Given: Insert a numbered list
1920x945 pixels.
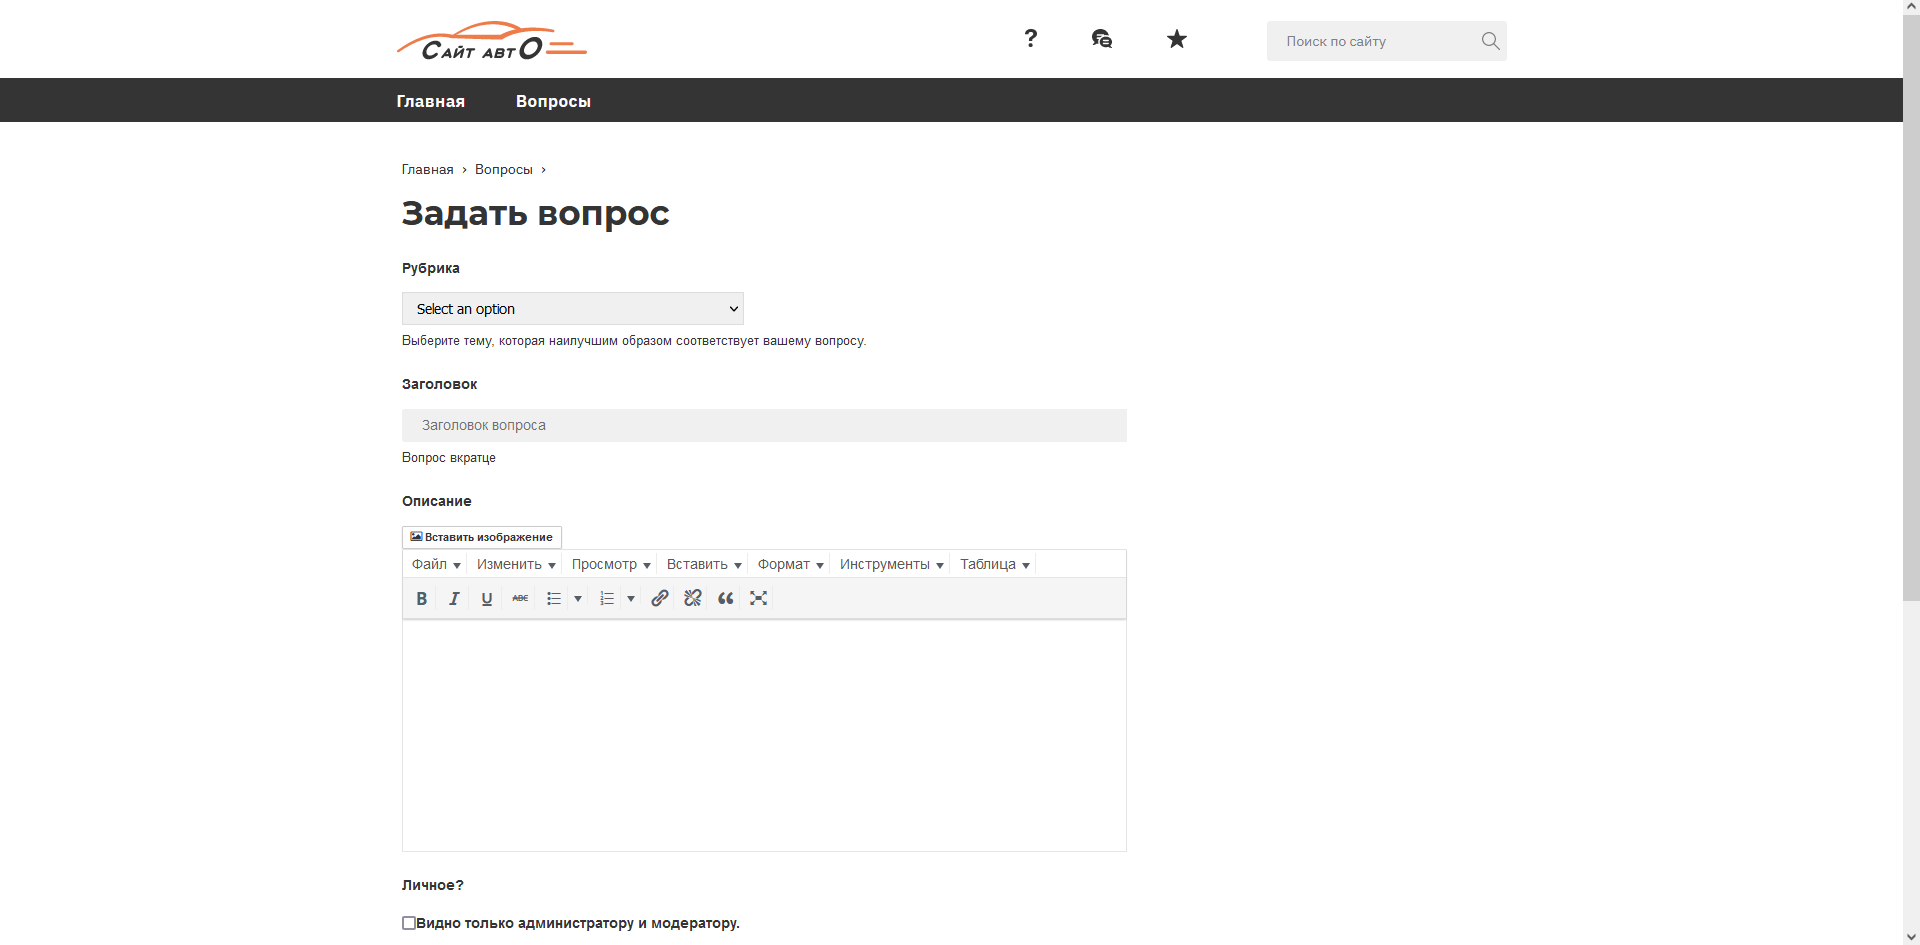Looking at the screenshot, I should pos(606,598).
